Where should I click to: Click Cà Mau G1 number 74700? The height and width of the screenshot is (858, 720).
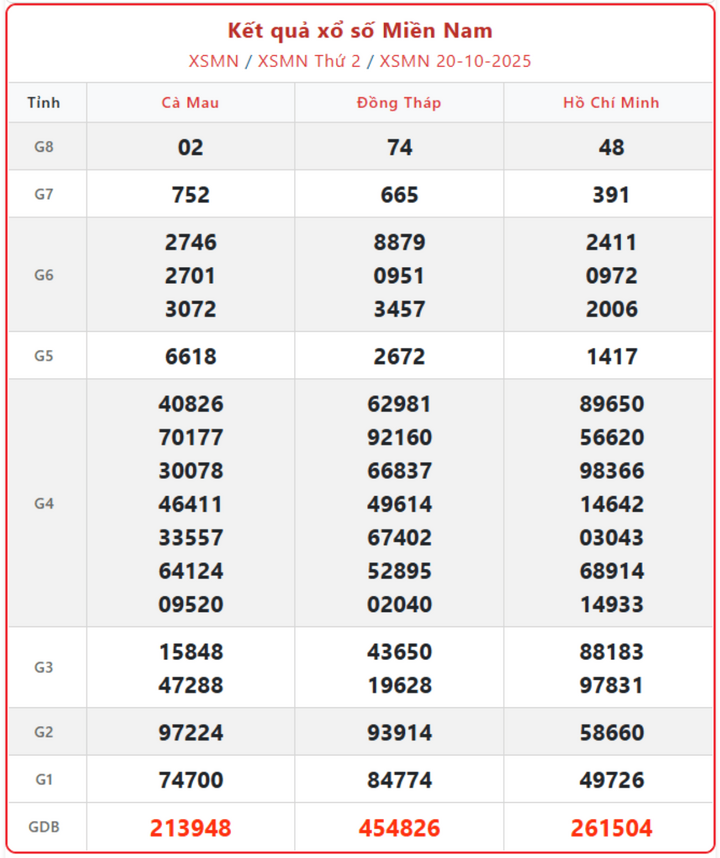[190, 780]
